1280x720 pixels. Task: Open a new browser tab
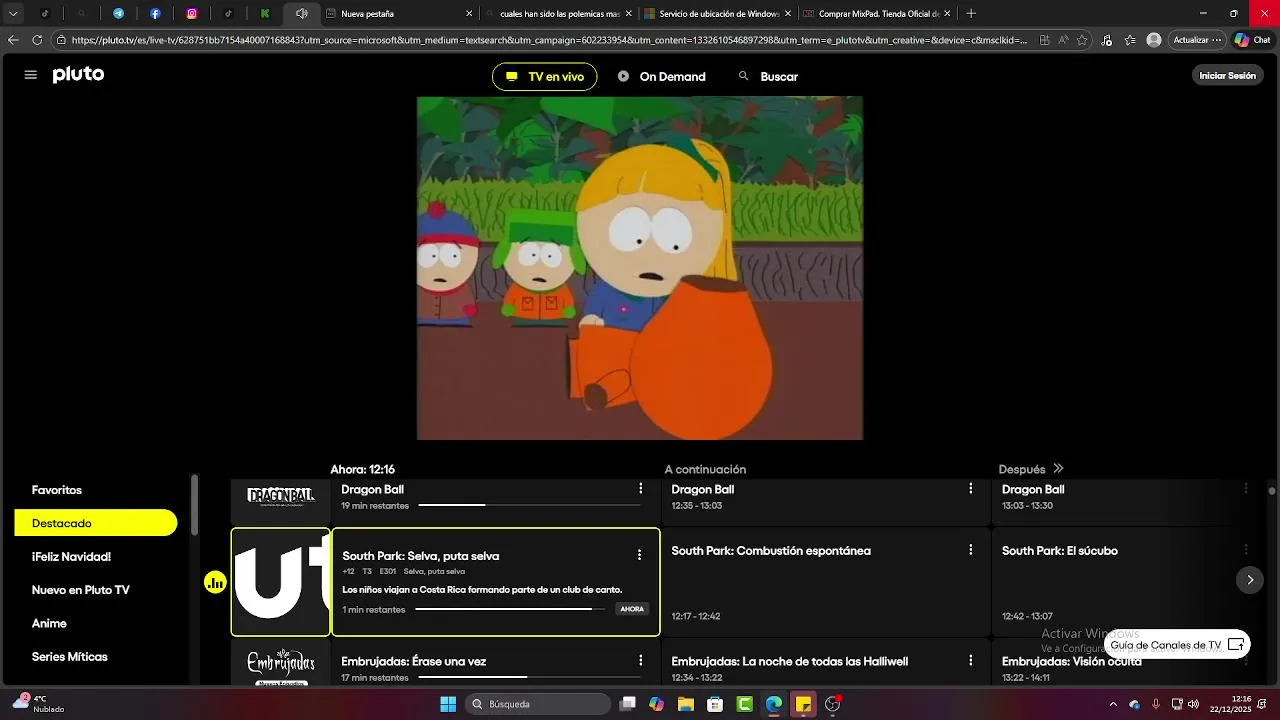(971, 14)
